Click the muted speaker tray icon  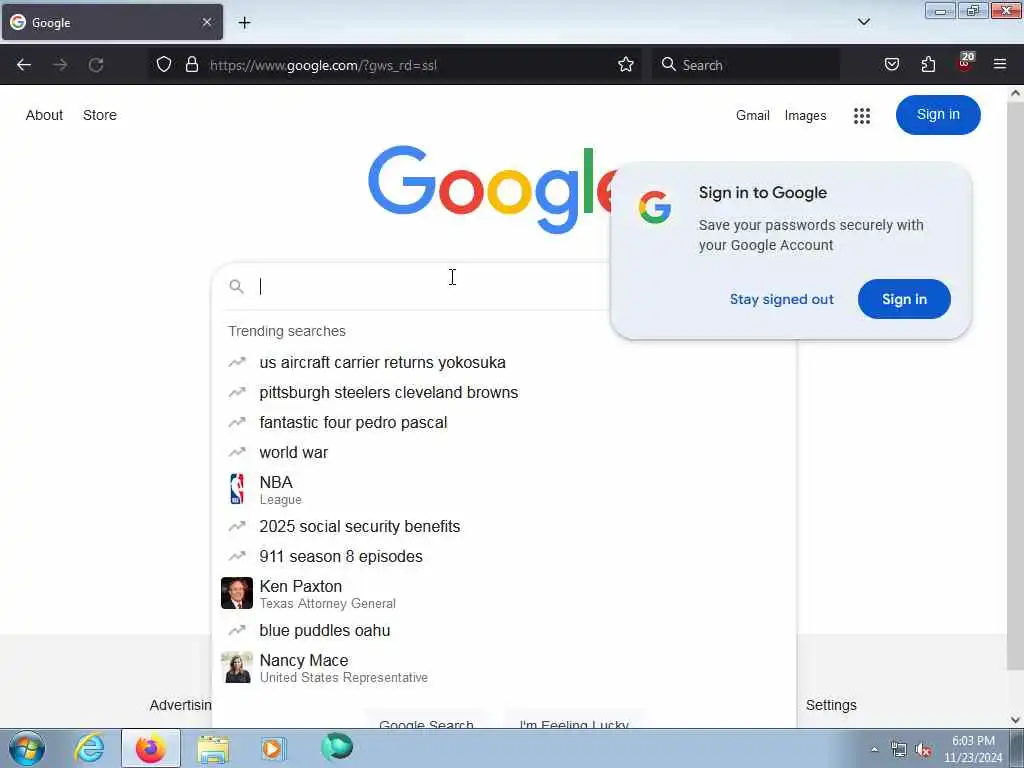pos(923,750)
